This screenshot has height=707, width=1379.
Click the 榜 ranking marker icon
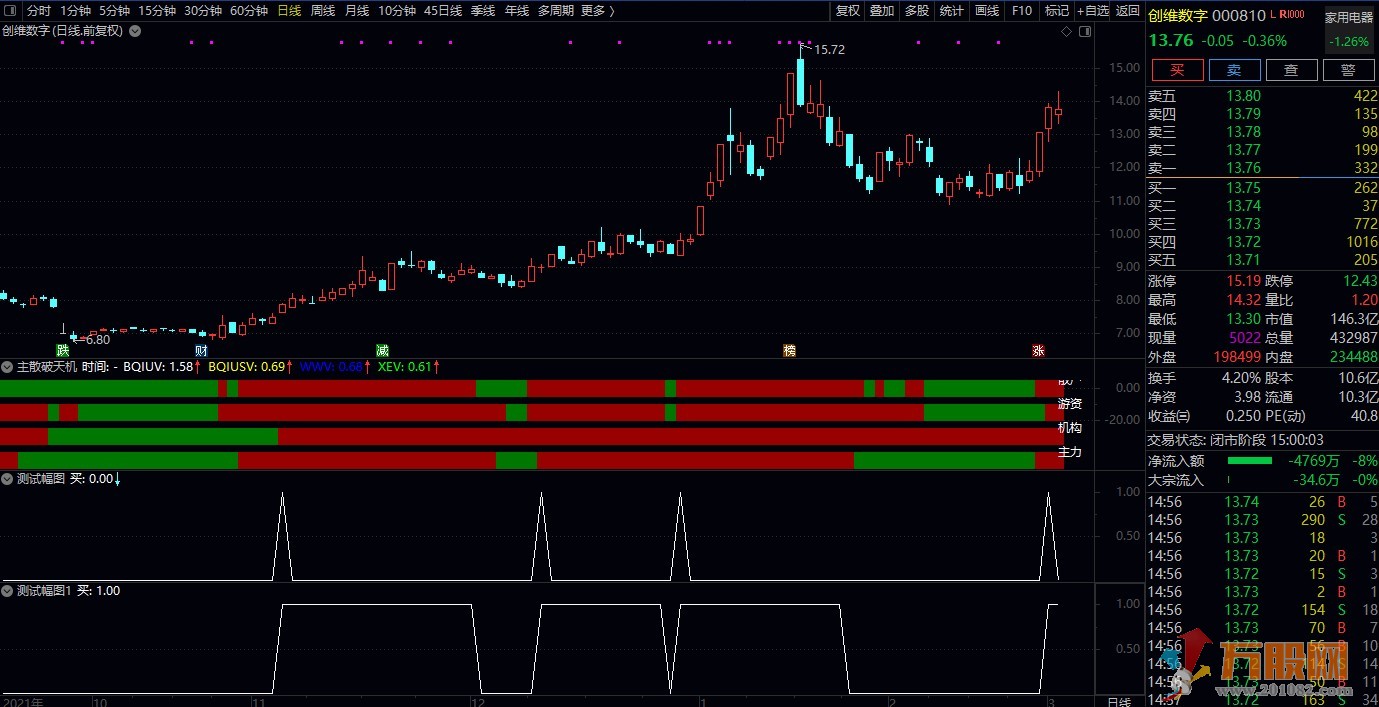[x=789, y=350]
